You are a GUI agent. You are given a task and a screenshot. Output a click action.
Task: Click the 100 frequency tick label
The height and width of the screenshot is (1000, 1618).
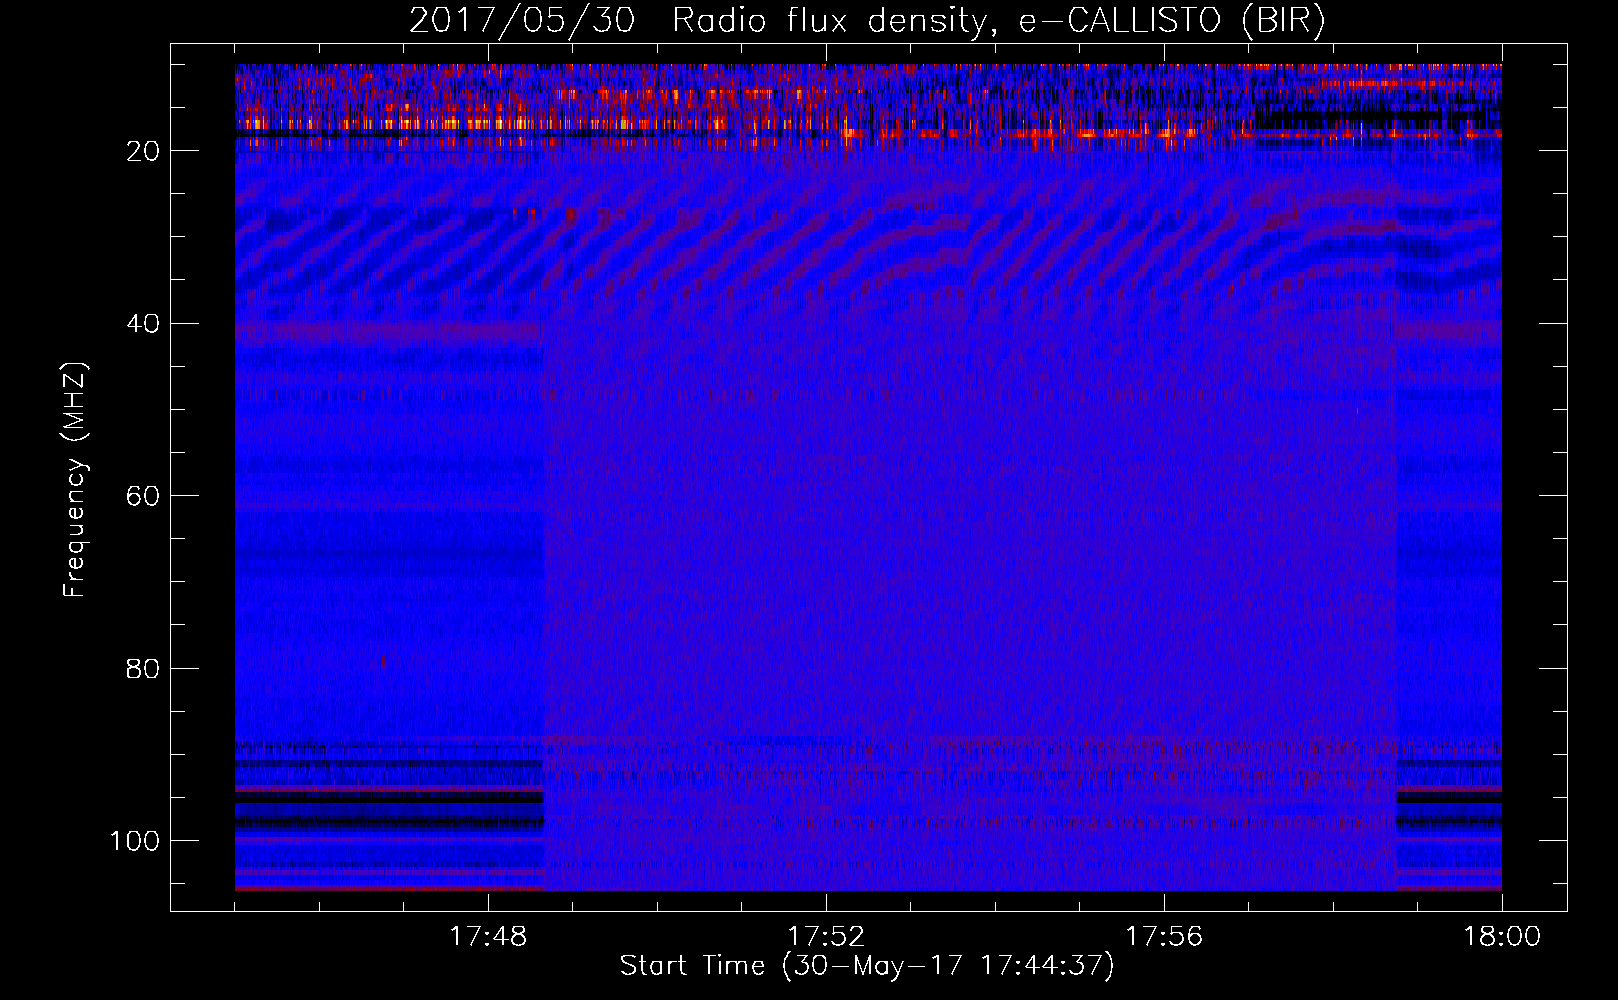coord(135,841)
